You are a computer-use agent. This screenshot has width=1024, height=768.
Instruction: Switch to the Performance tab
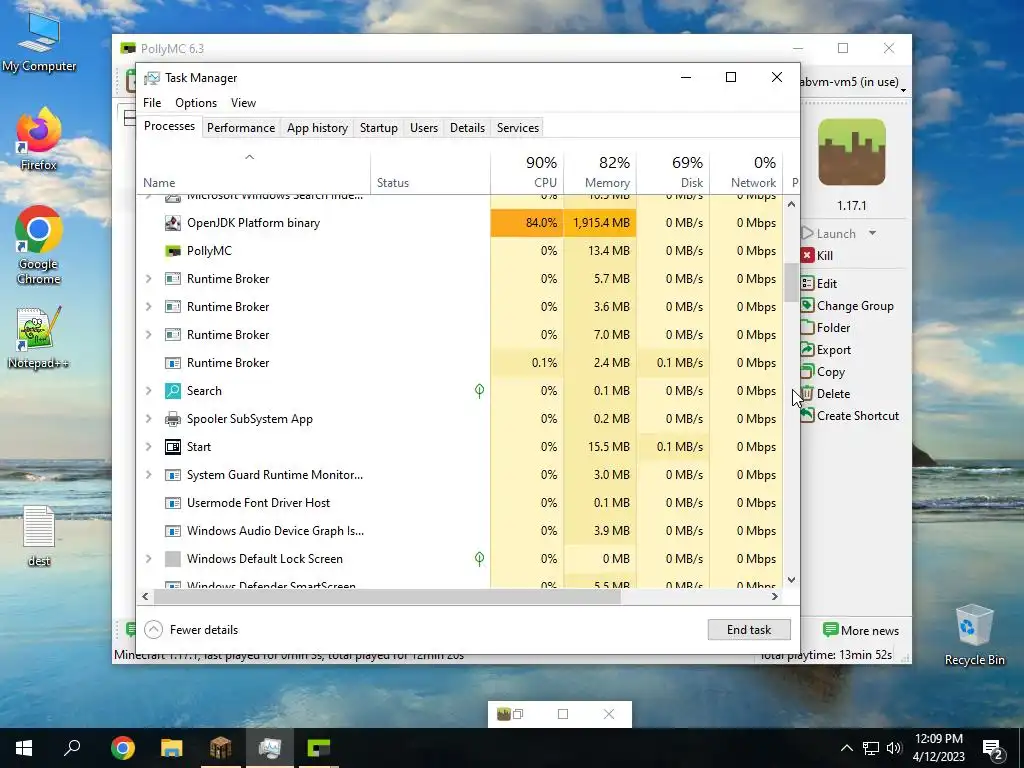click(x=241, y=128)
